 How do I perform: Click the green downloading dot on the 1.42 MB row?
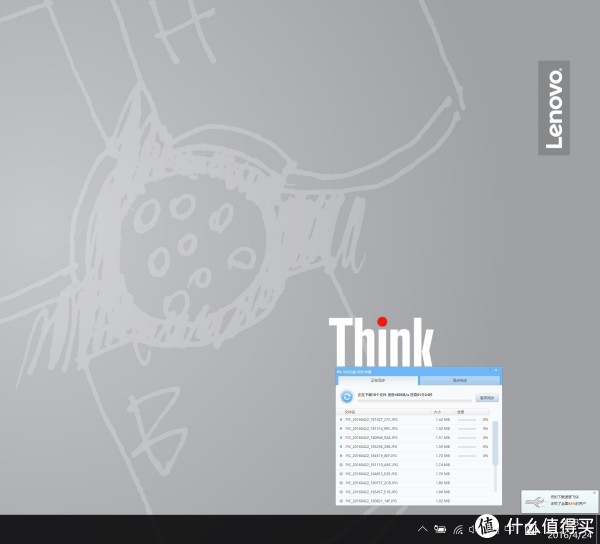[x=341, y=420]
